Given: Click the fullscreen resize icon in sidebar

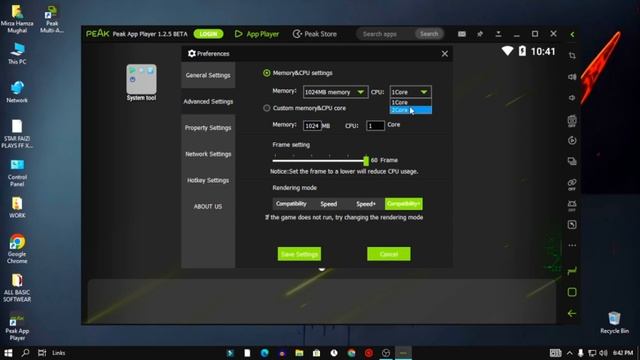Looking at the screenshot, I should (572, 224).
